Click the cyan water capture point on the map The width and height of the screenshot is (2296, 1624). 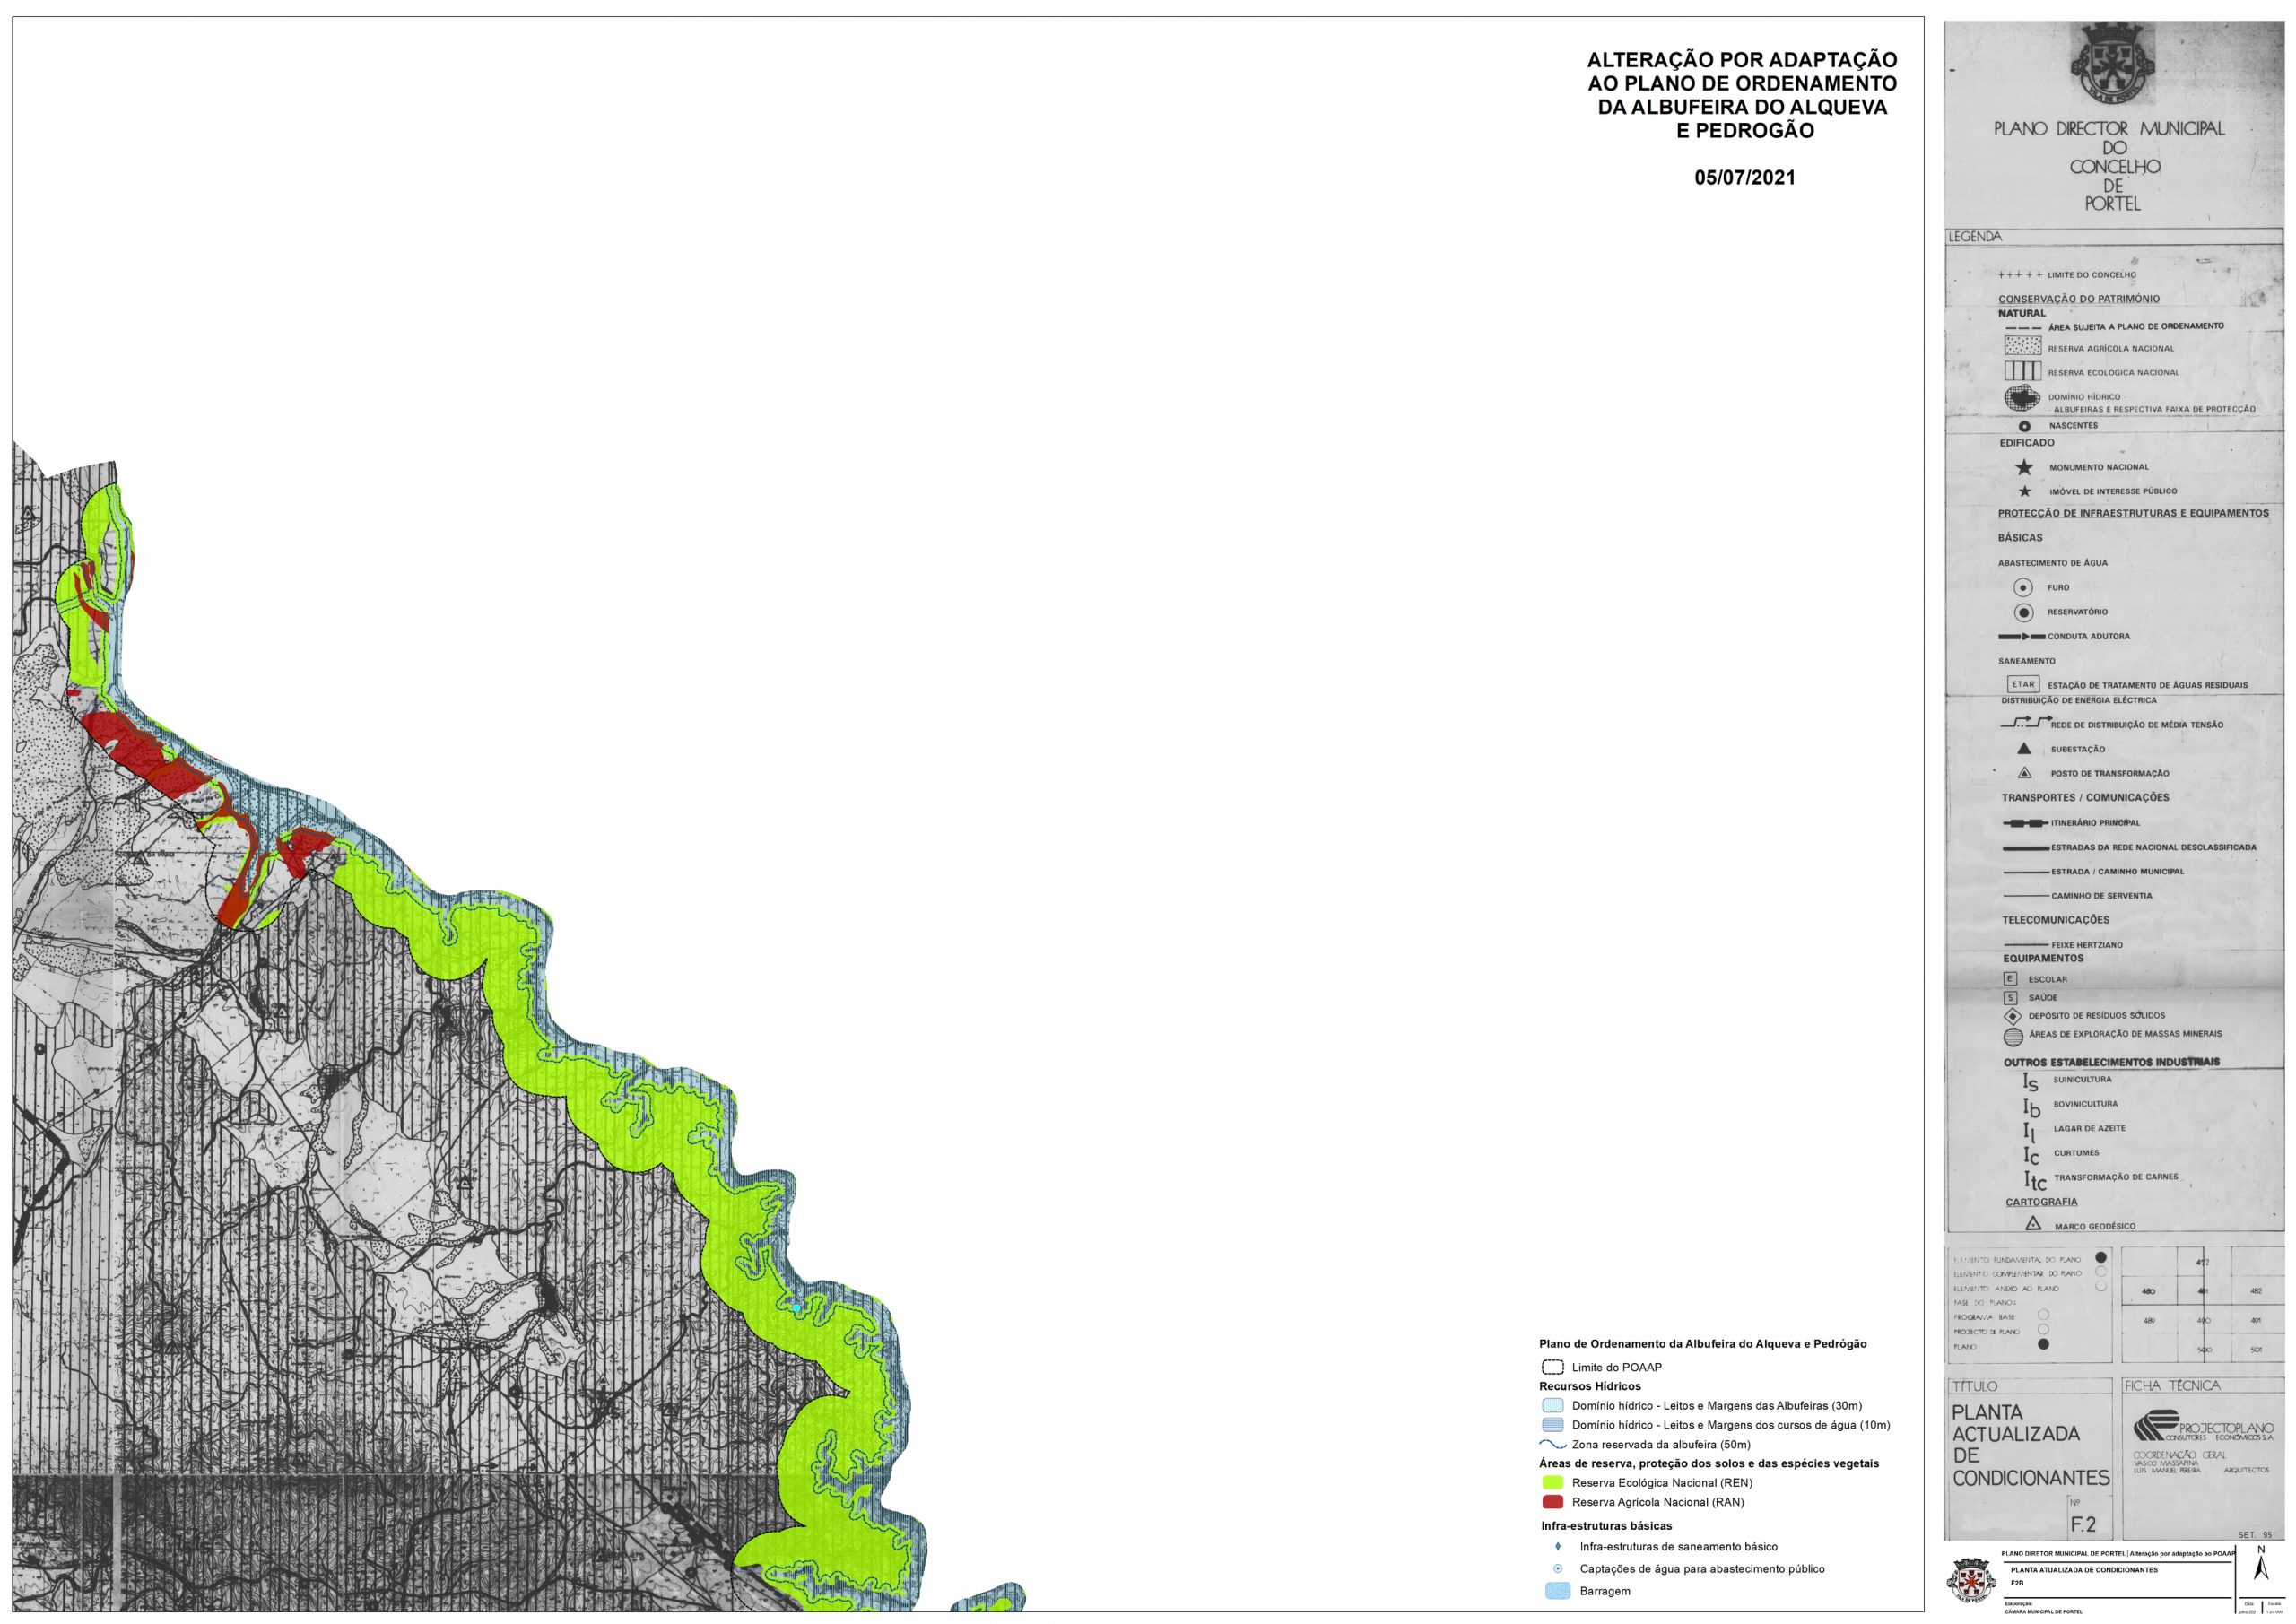click(796, 1307)
